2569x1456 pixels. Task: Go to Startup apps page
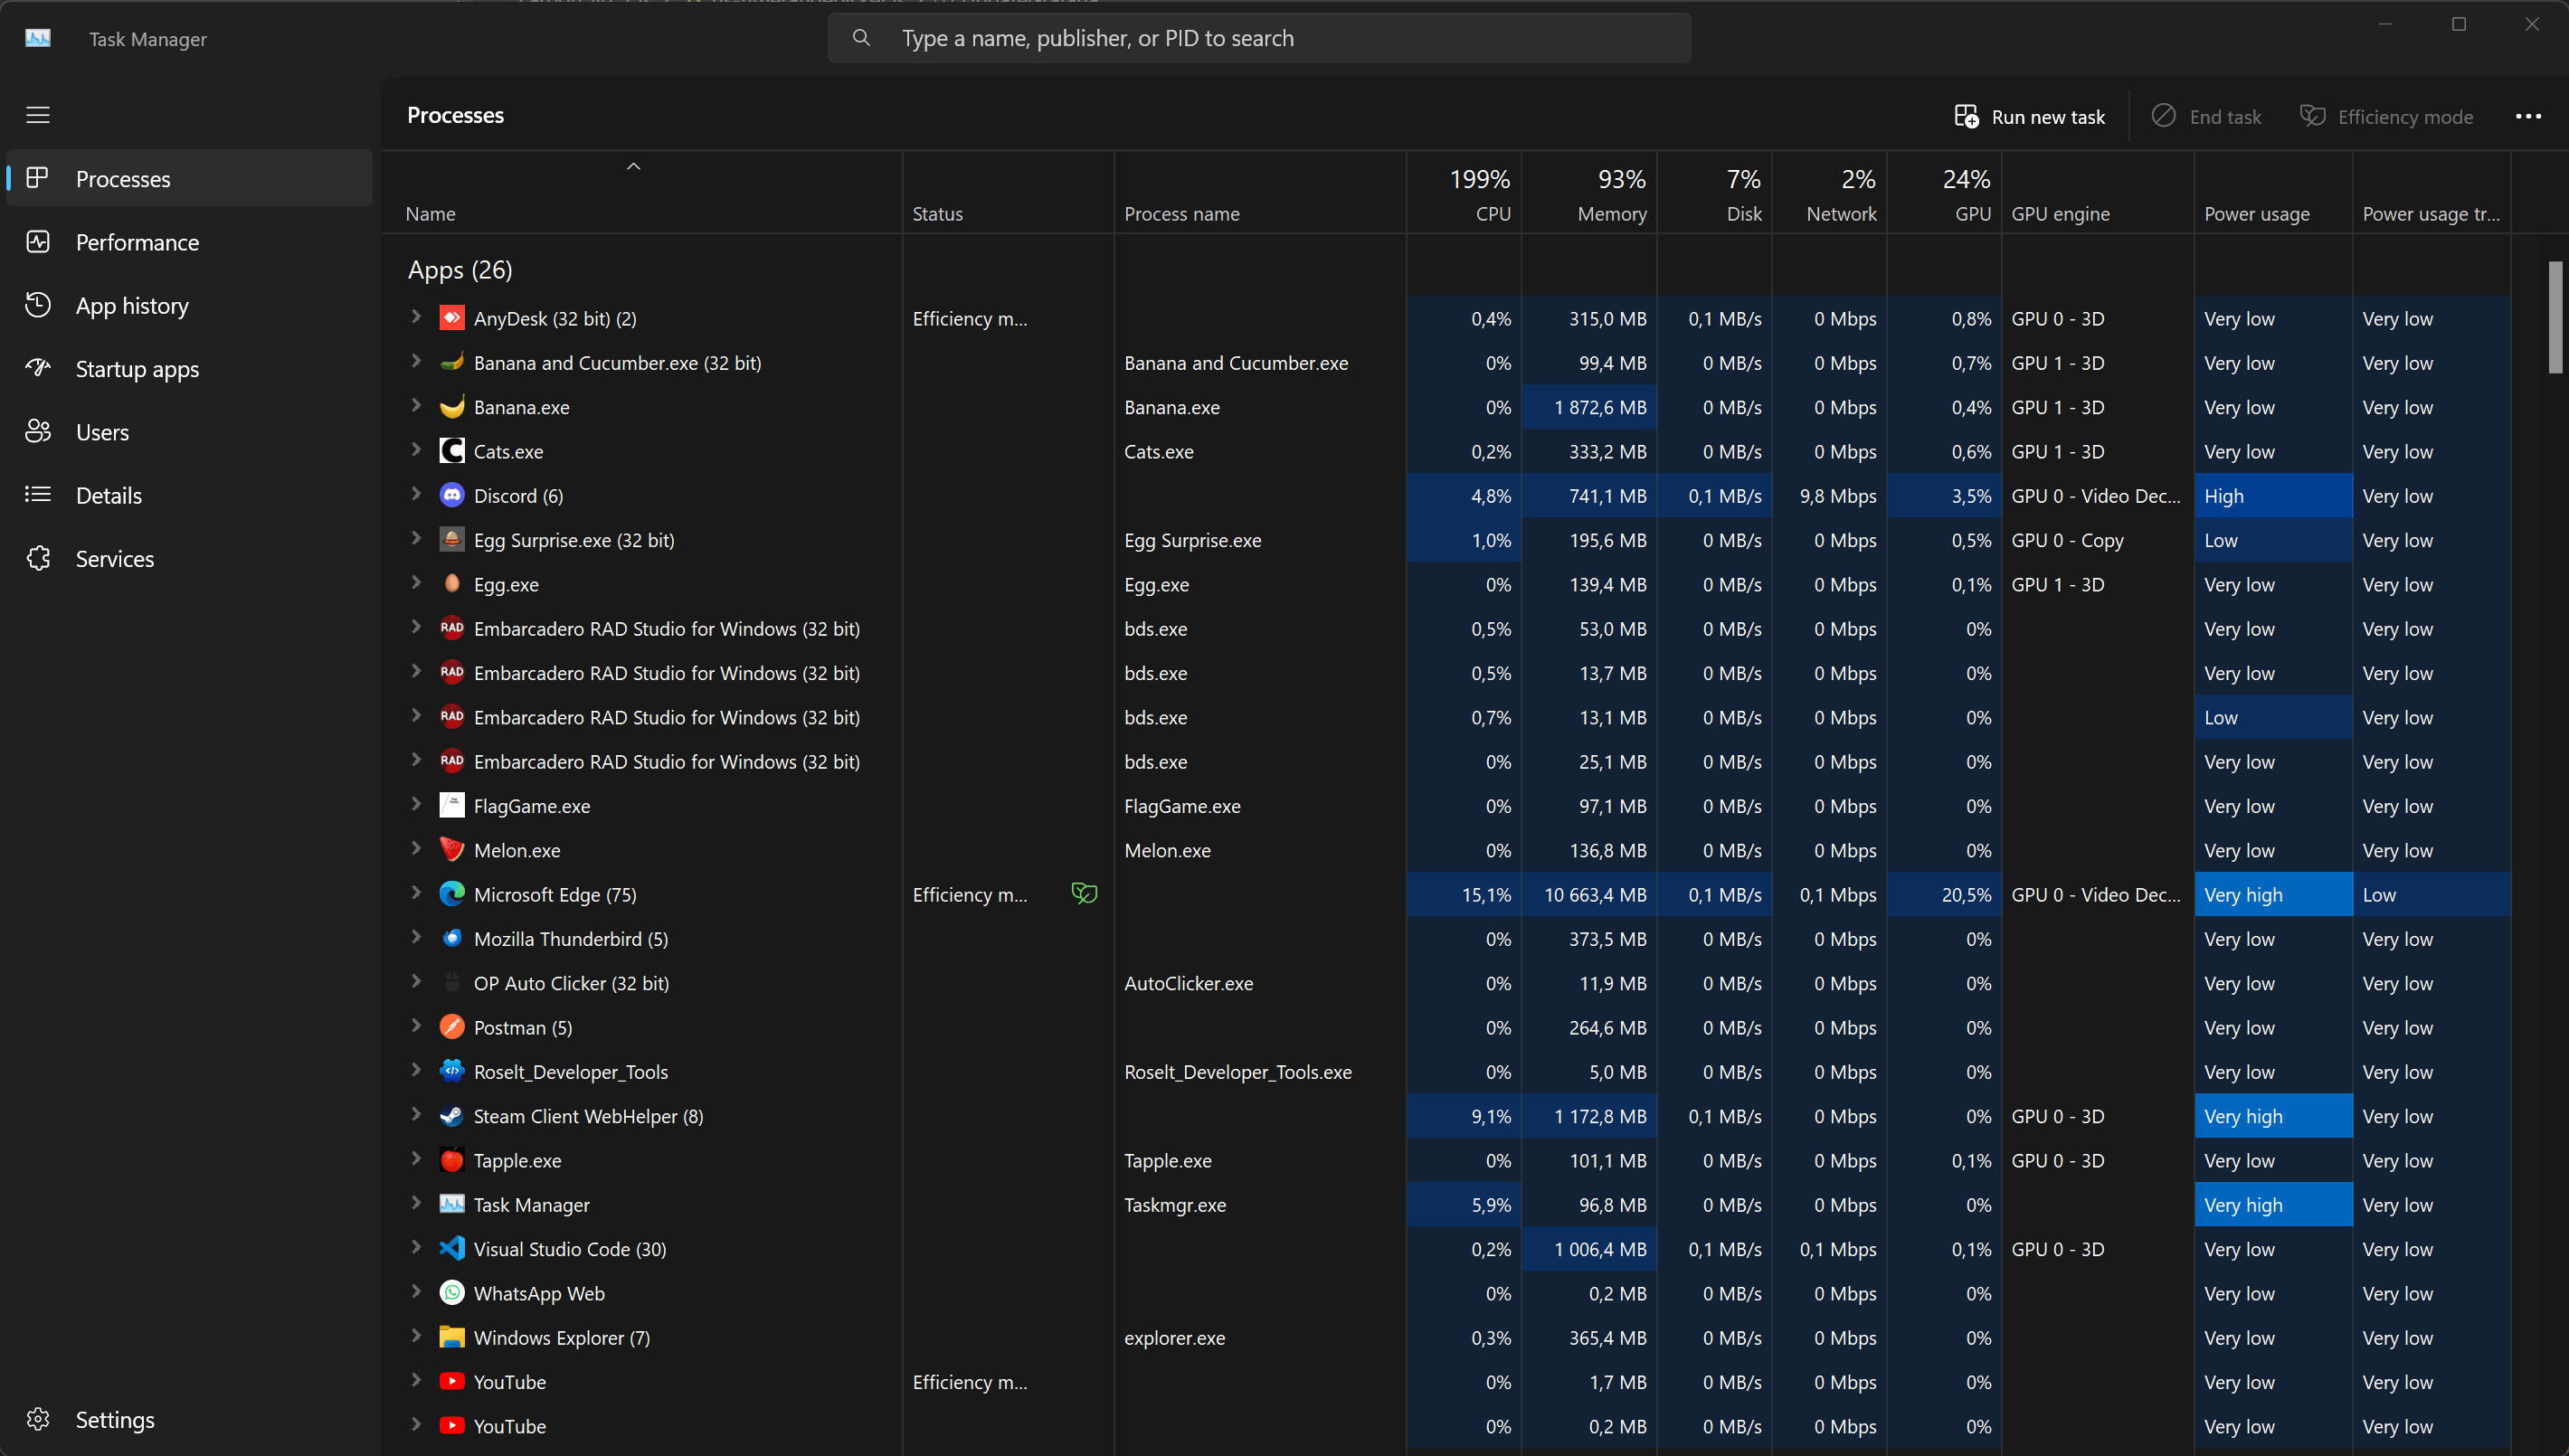(137, 369)
